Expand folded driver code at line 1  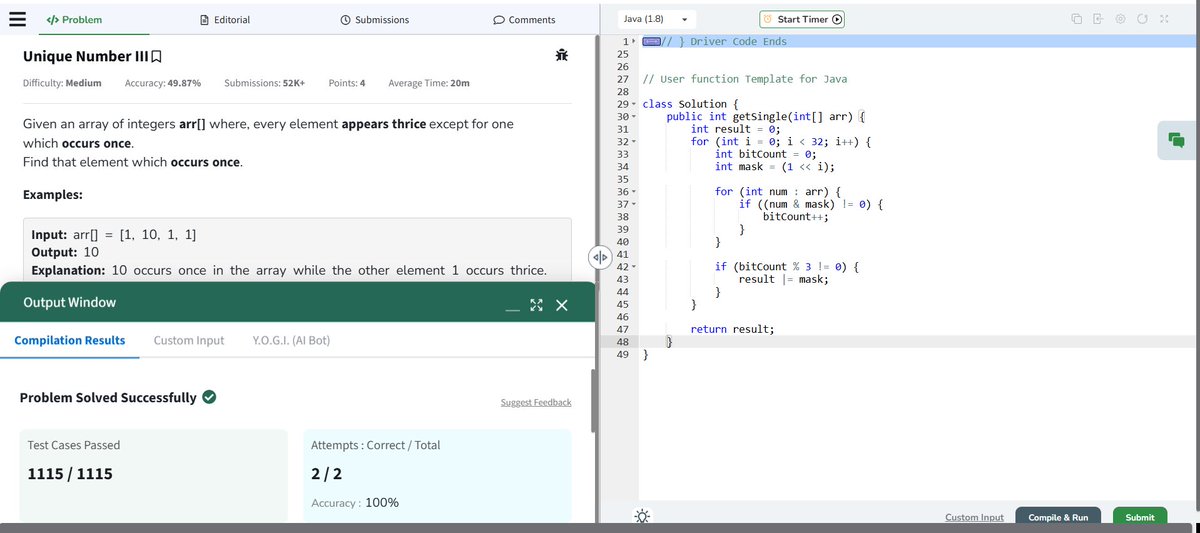pyautogui.click(x=632, y=41)
